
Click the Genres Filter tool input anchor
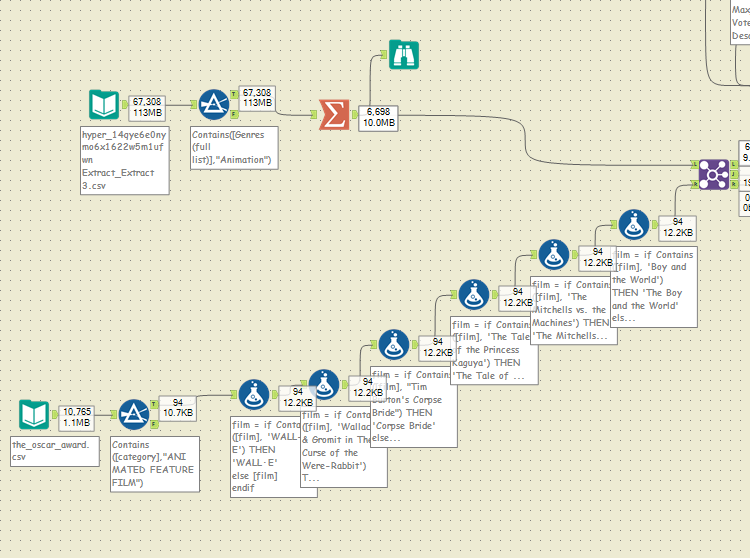[x=194, y=105]
